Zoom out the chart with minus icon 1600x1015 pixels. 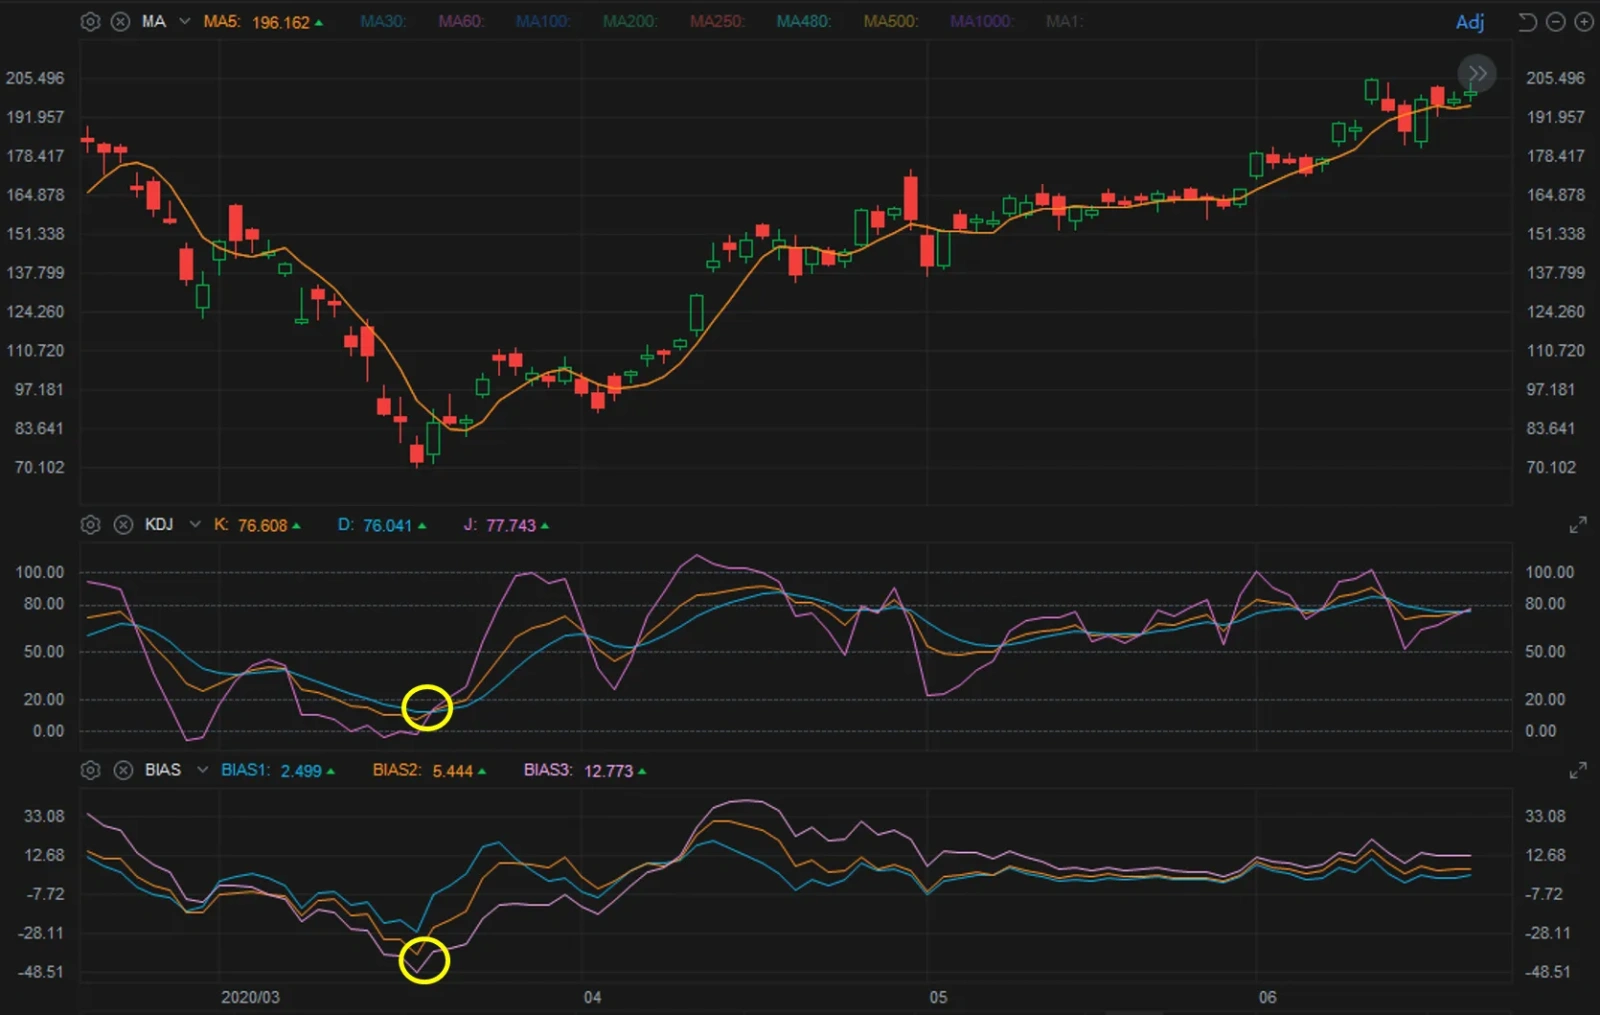point(1556,22)
